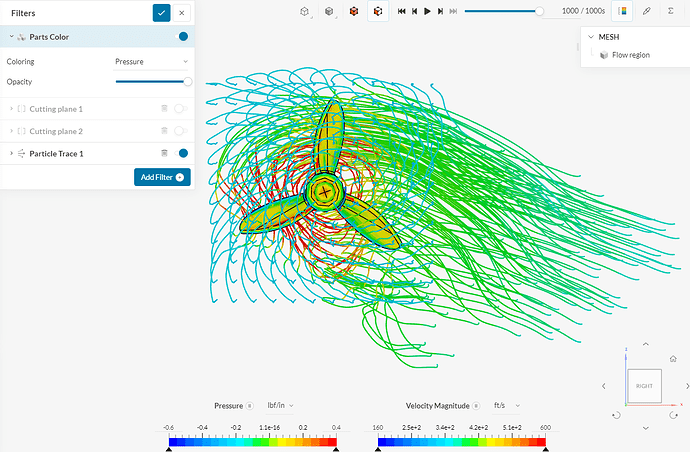690x452 pixels.
Task: Click the timeline slider handle
Action: (539, 11)
